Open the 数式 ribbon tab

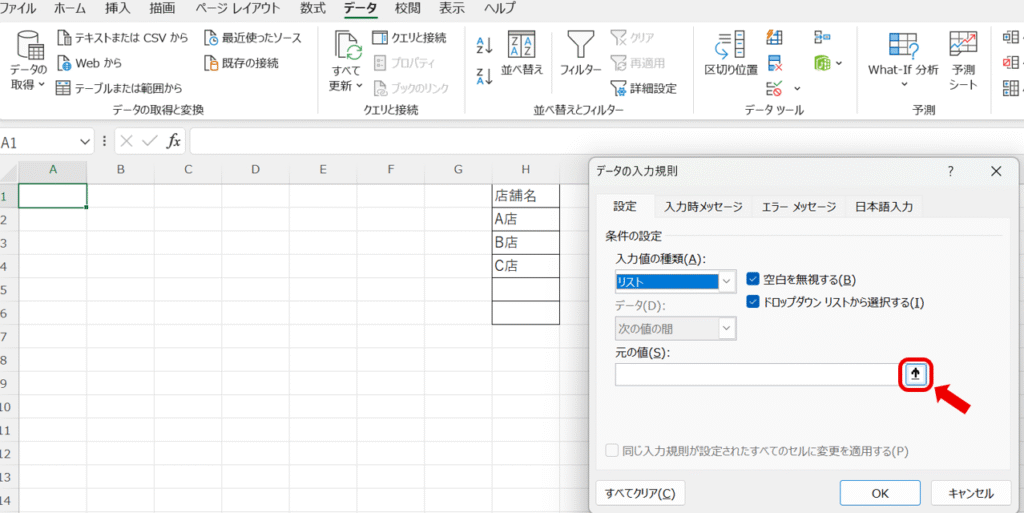pos(312,8)
